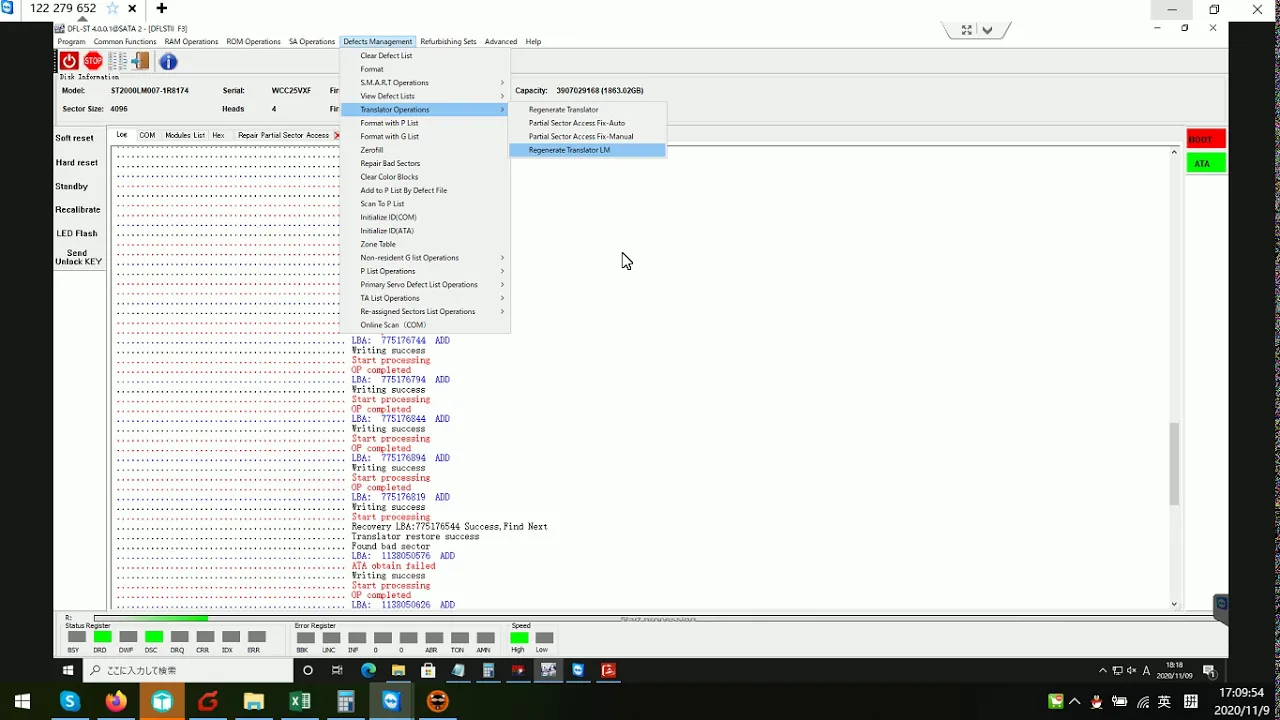This screenshot has width=1280, height=720.
Task: Open the red G app on local taskbar
Action: (208, 702)
